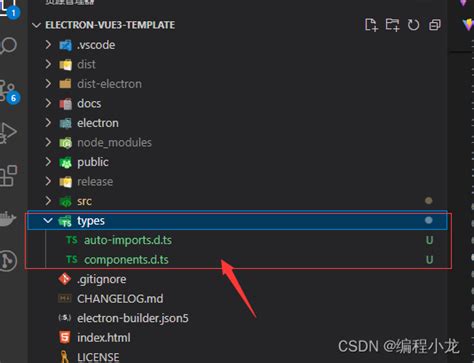The image size is (474, 363).
Task: Open the Source Control view
Action: click(x=8, y=90)
